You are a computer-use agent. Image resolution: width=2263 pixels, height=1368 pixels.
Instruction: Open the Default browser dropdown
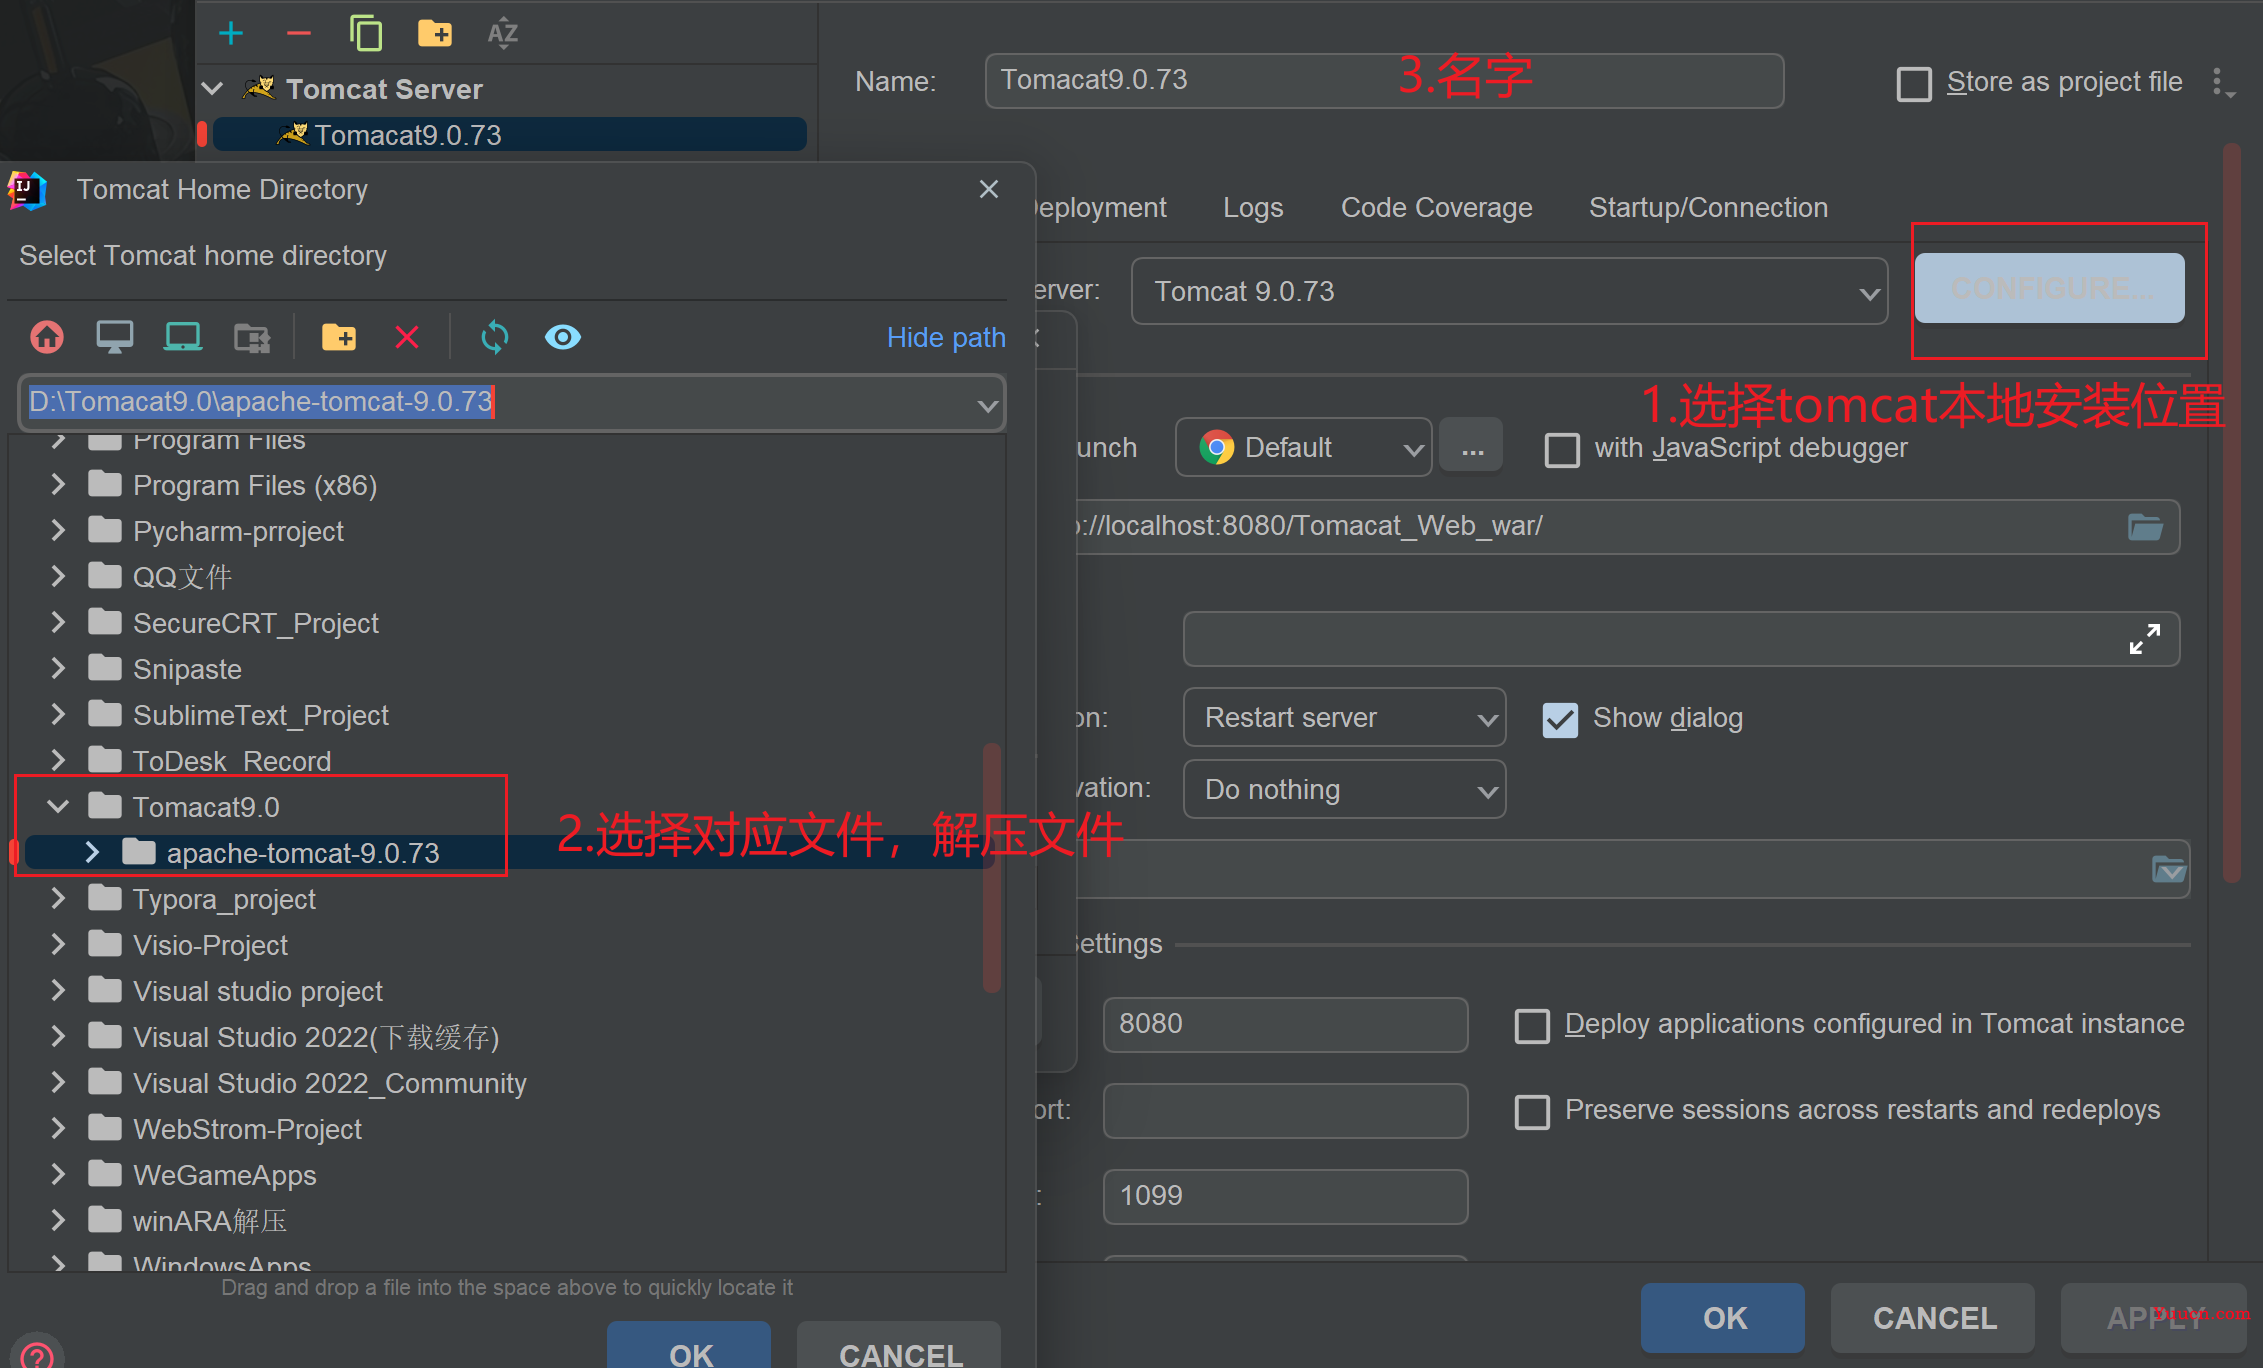point(1303,447)
